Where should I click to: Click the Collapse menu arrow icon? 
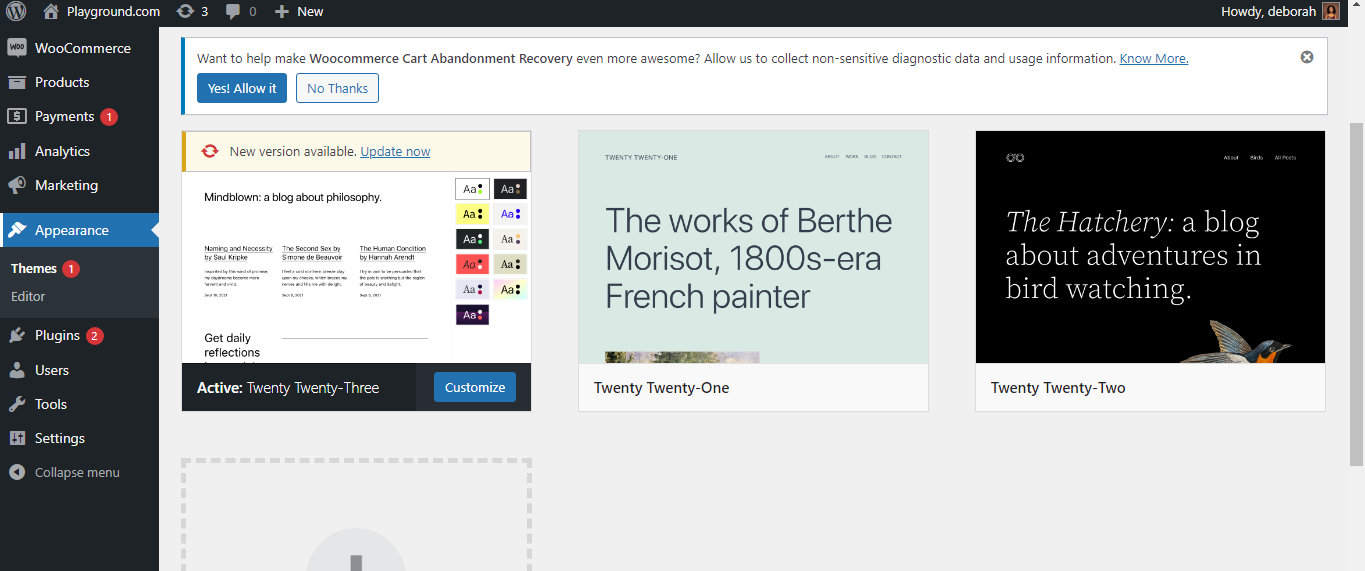pyautogui.click(x=17, y=472)
